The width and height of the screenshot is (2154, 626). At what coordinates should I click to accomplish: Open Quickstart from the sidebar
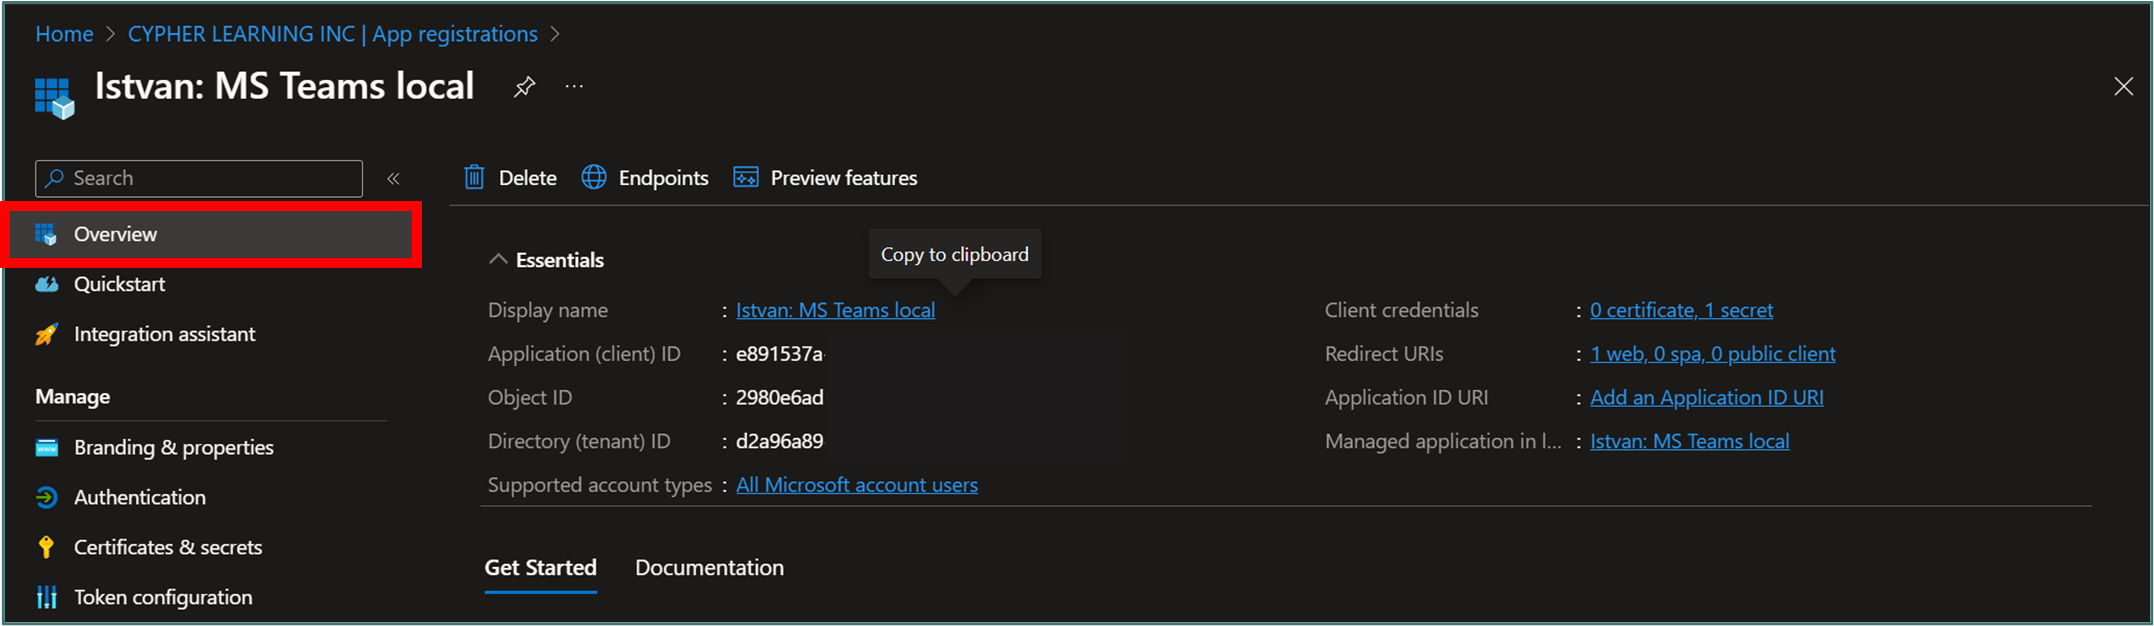tap(119, 284)
